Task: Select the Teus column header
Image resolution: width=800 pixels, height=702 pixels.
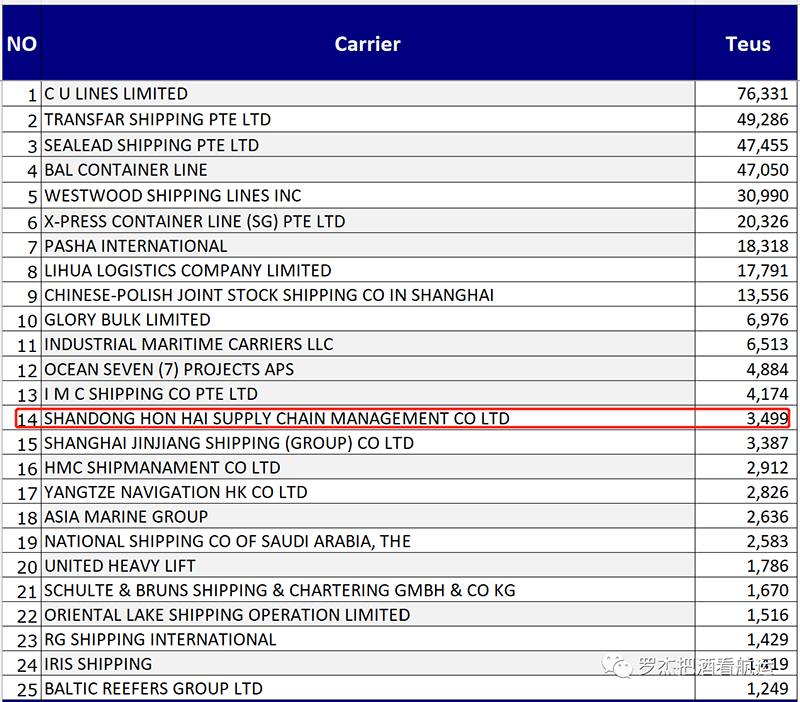Action: coord(747,43)
